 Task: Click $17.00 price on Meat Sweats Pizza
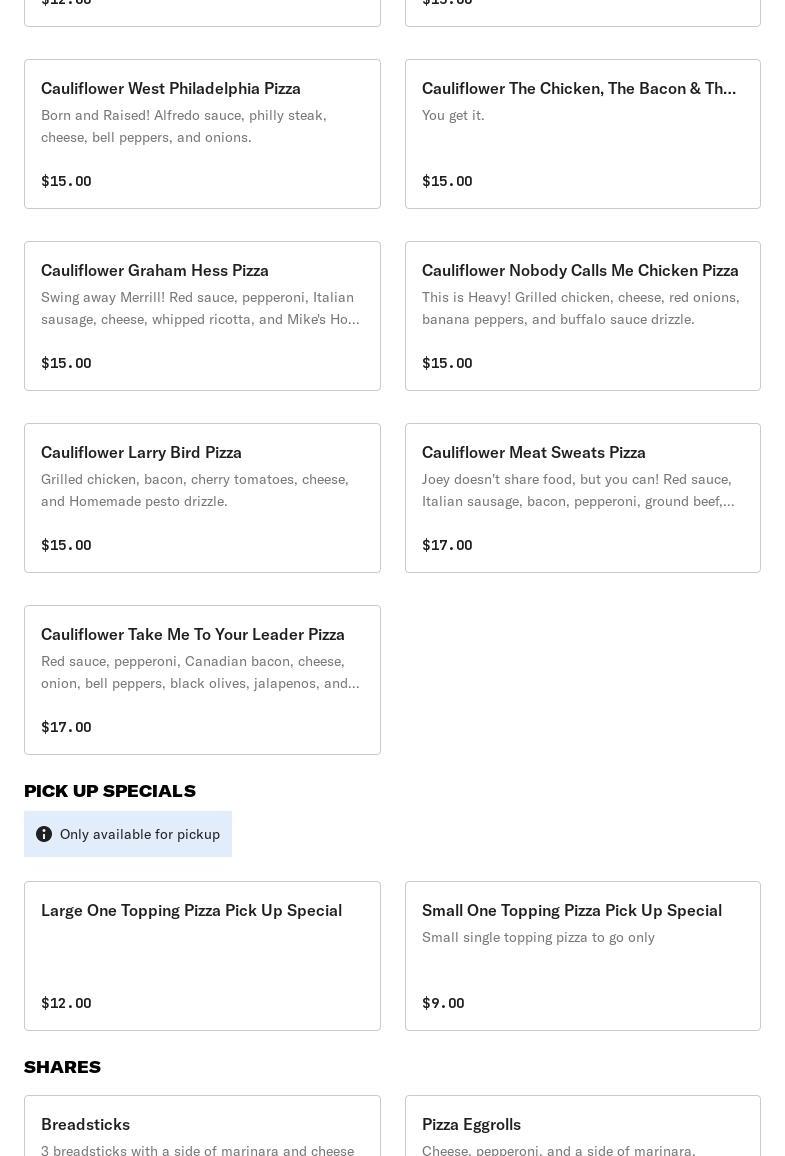point(447,545)
